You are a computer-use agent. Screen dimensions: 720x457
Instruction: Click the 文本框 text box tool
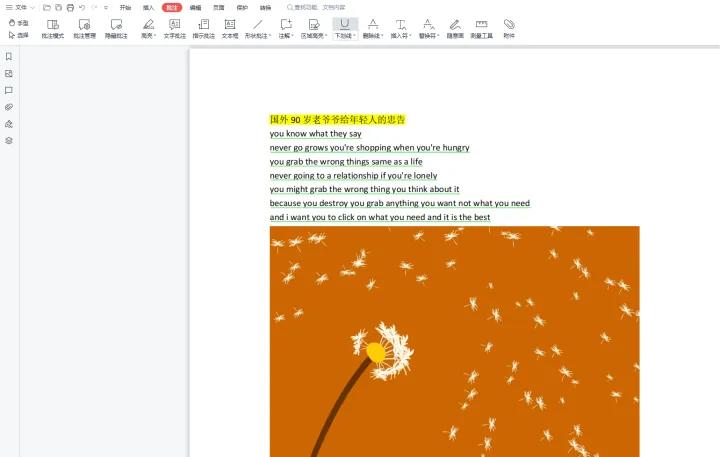coord(230,27)
